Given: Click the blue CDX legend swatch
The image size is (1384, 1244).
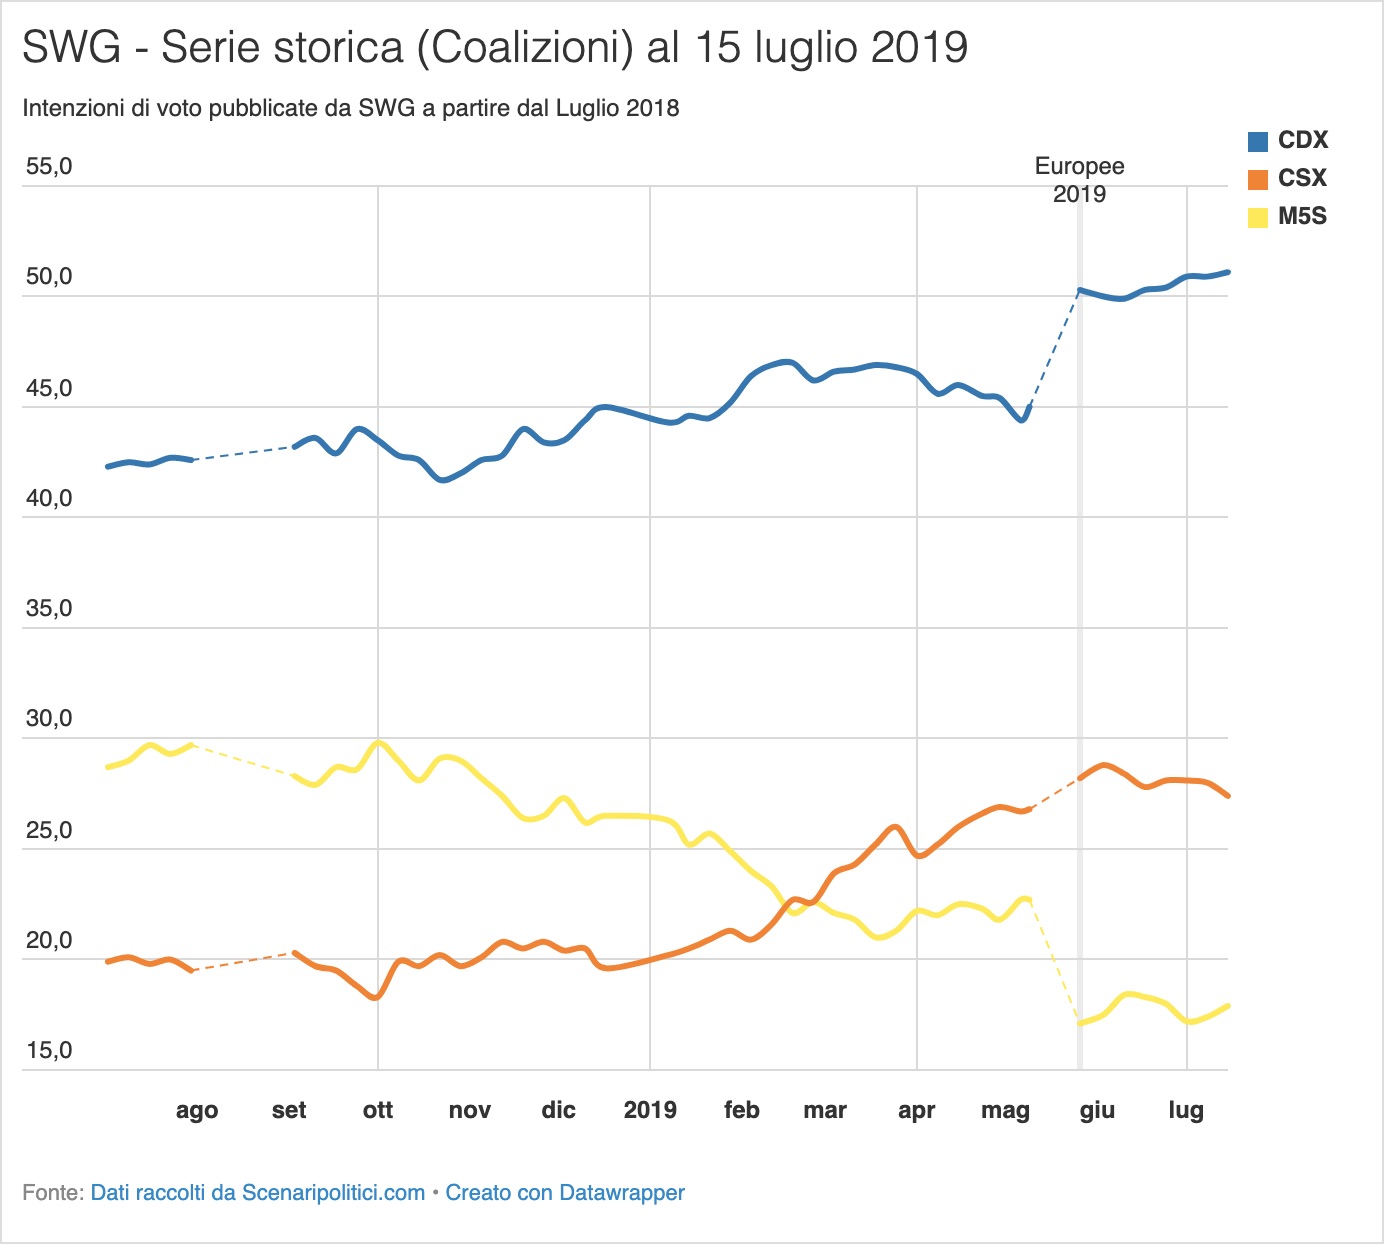Looking at the screenshot, I should tap(1258, 141).
